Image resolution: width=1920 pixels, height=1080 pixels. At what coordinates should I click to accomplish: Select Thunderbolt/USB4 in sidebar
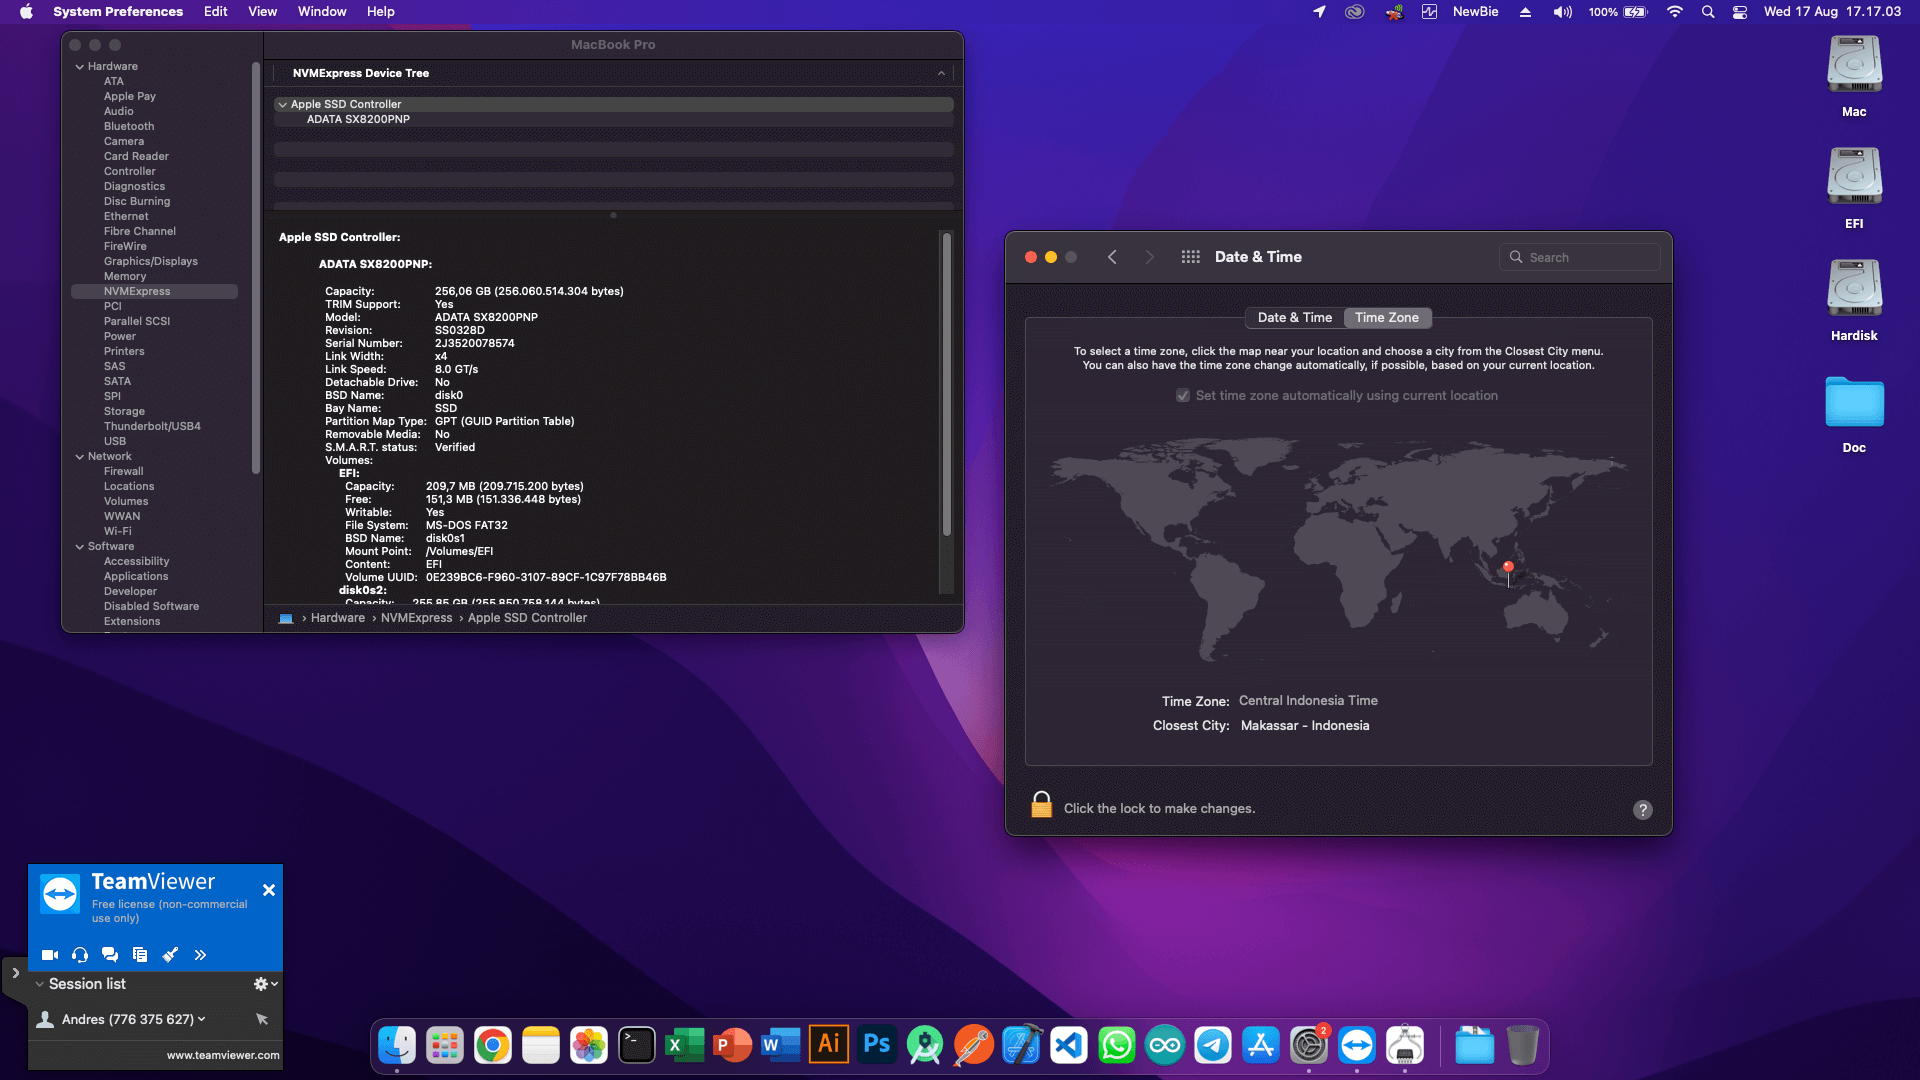pyautogui.click(x=152, y=426)
